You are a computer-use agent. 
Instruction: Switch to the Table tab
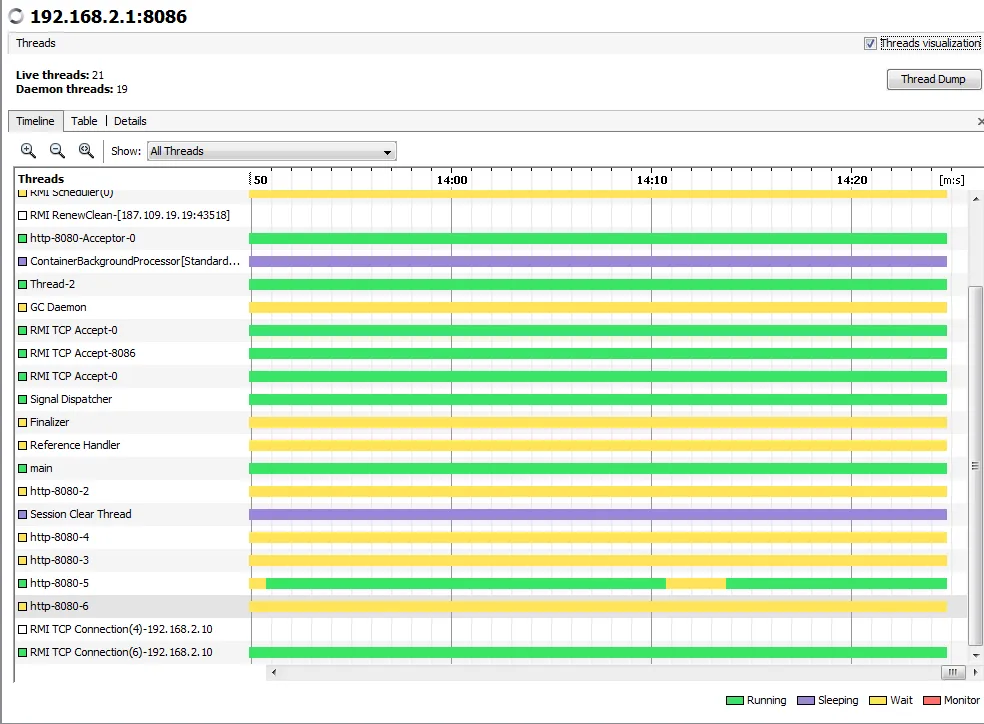[x=84, y=121]
